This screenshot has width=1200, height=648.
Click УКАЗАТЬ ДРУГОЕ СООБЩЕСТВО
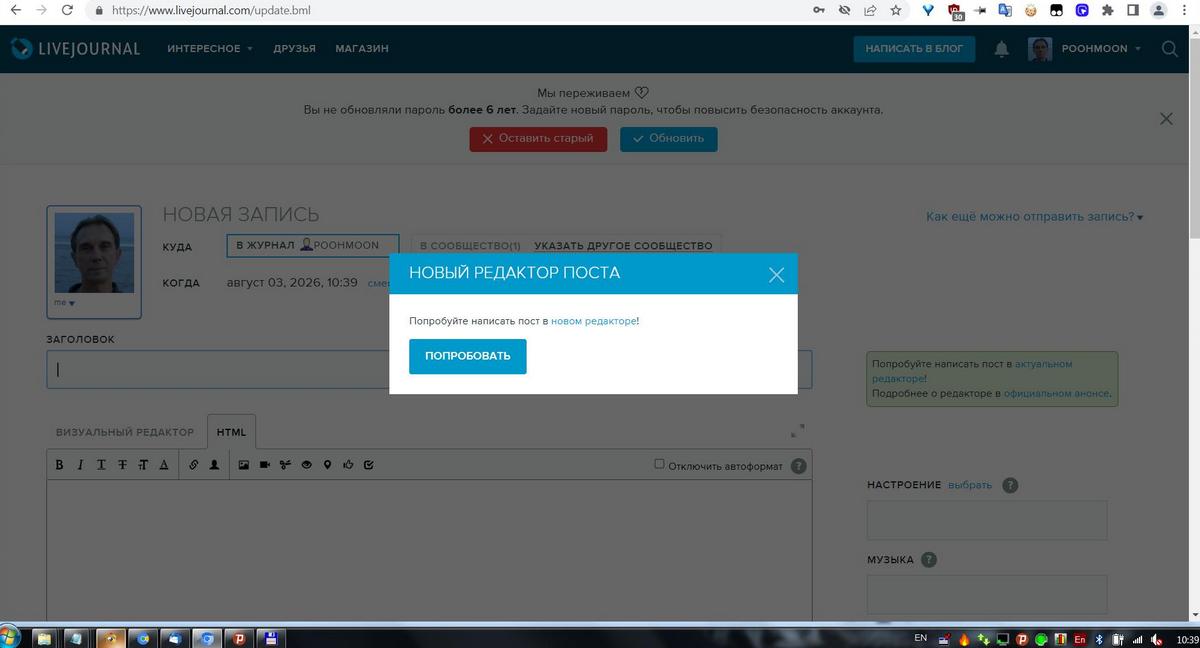pyautogui.click(x=623, y=245)
